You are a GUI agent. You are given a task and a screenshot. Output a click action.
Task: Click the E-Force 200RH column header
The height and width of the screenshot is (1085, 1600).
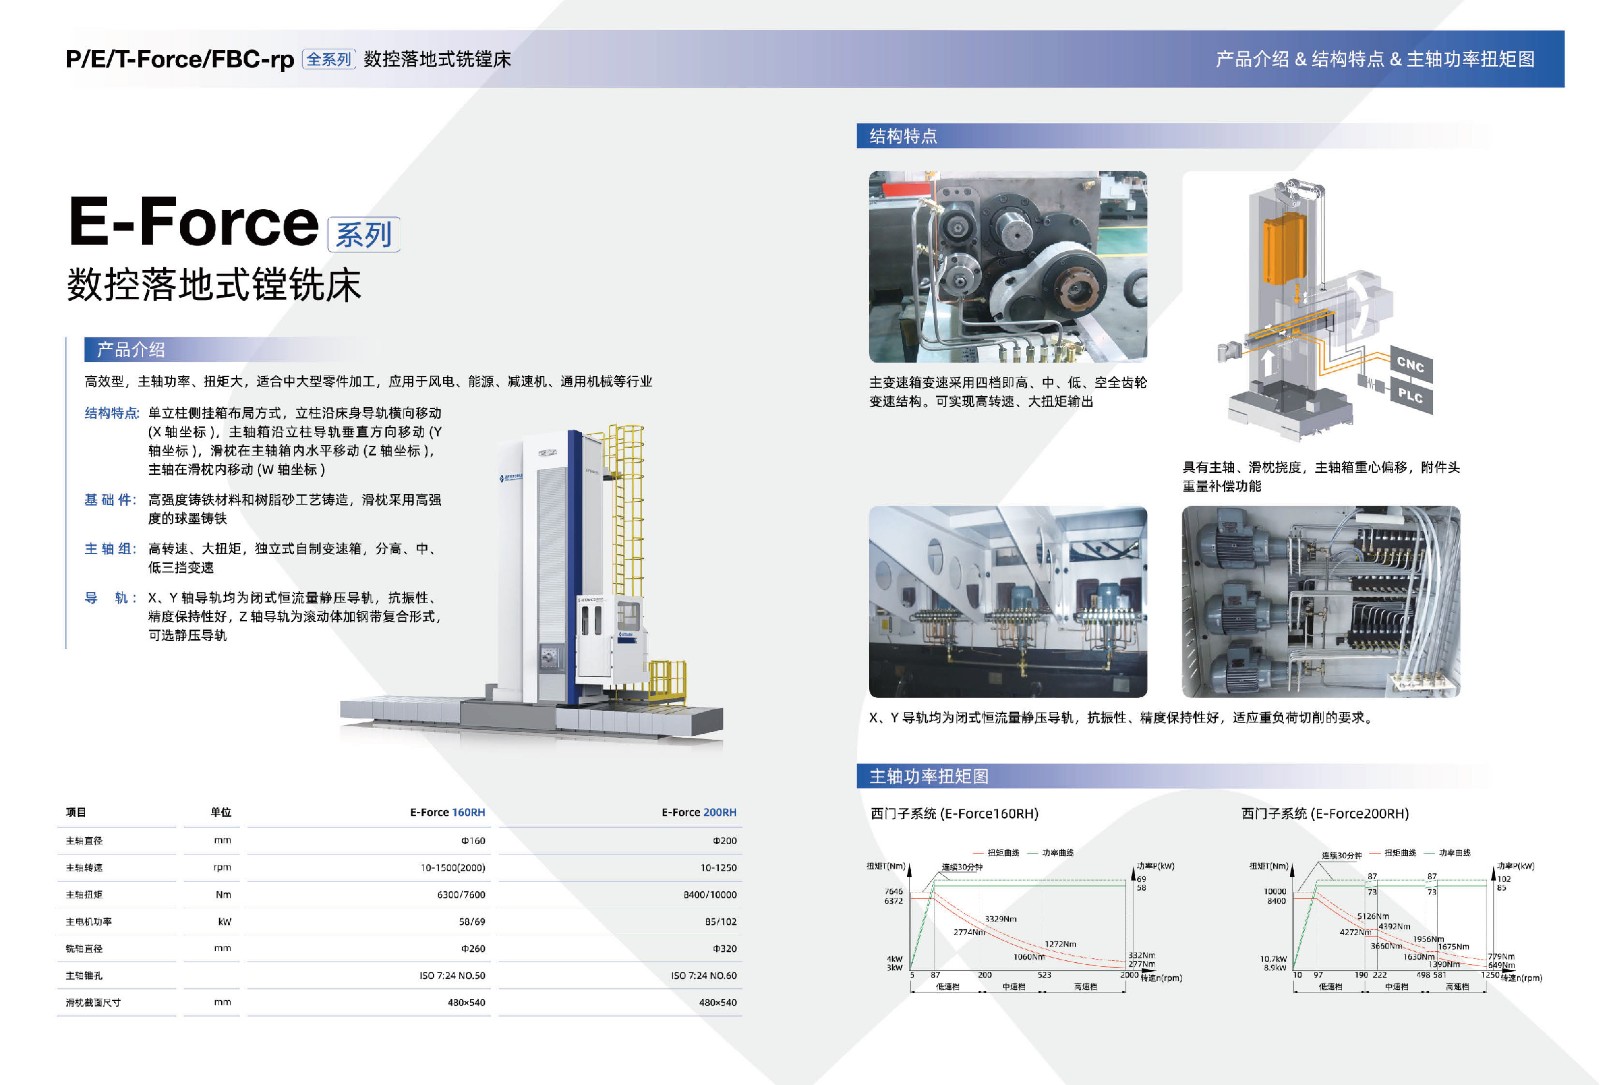(x=698, y=813)
